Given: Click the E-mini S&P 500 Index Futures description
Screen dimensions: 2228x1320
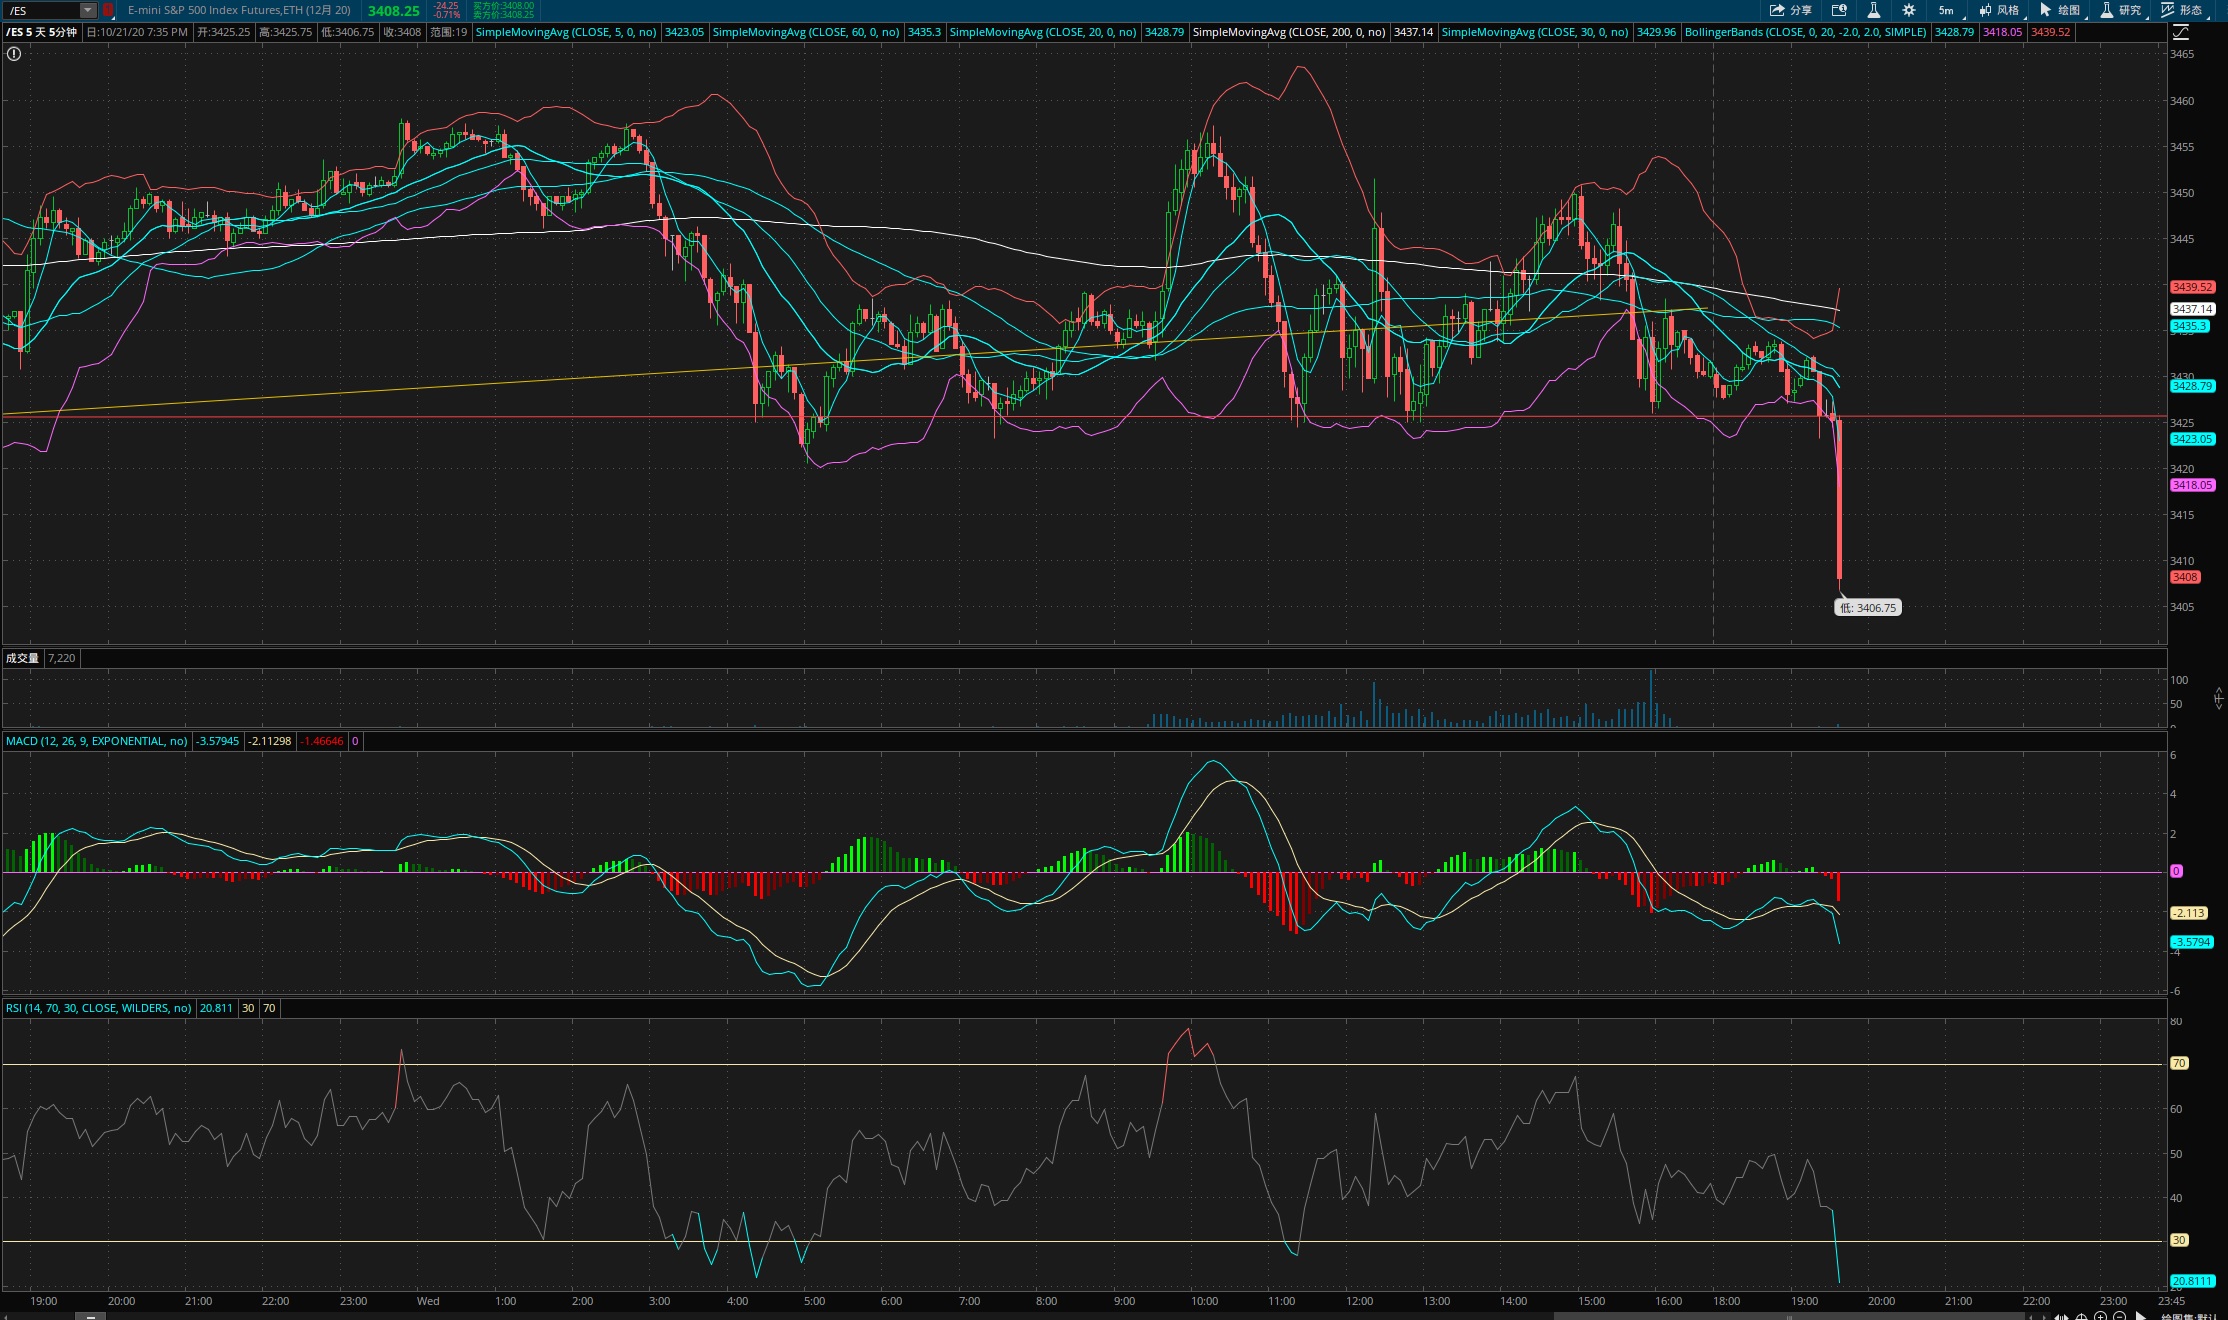Looking at the screenshot, I should click(x=239, y=10).
